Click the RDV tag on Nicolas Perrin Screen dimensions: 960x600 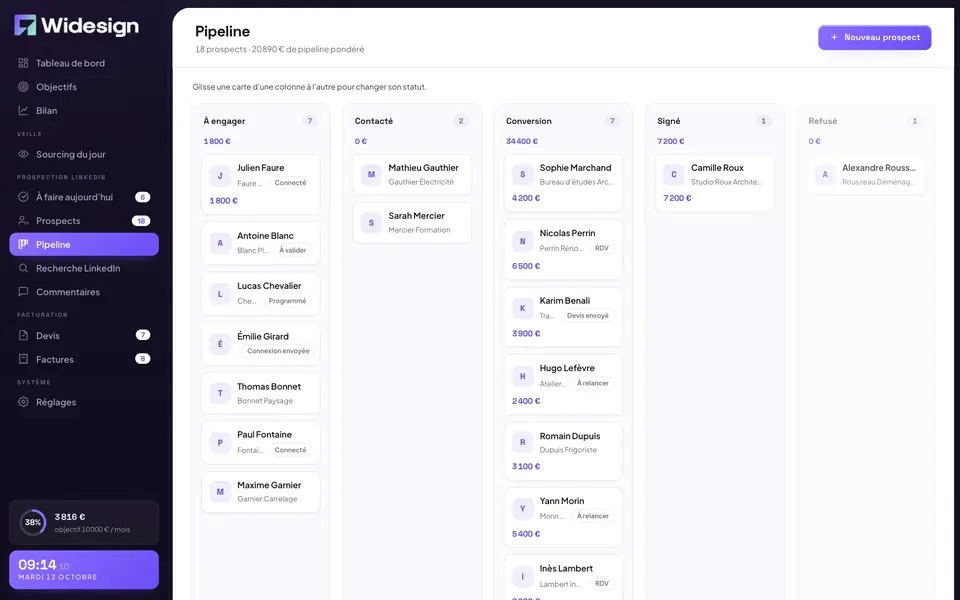tap(602, 248)
